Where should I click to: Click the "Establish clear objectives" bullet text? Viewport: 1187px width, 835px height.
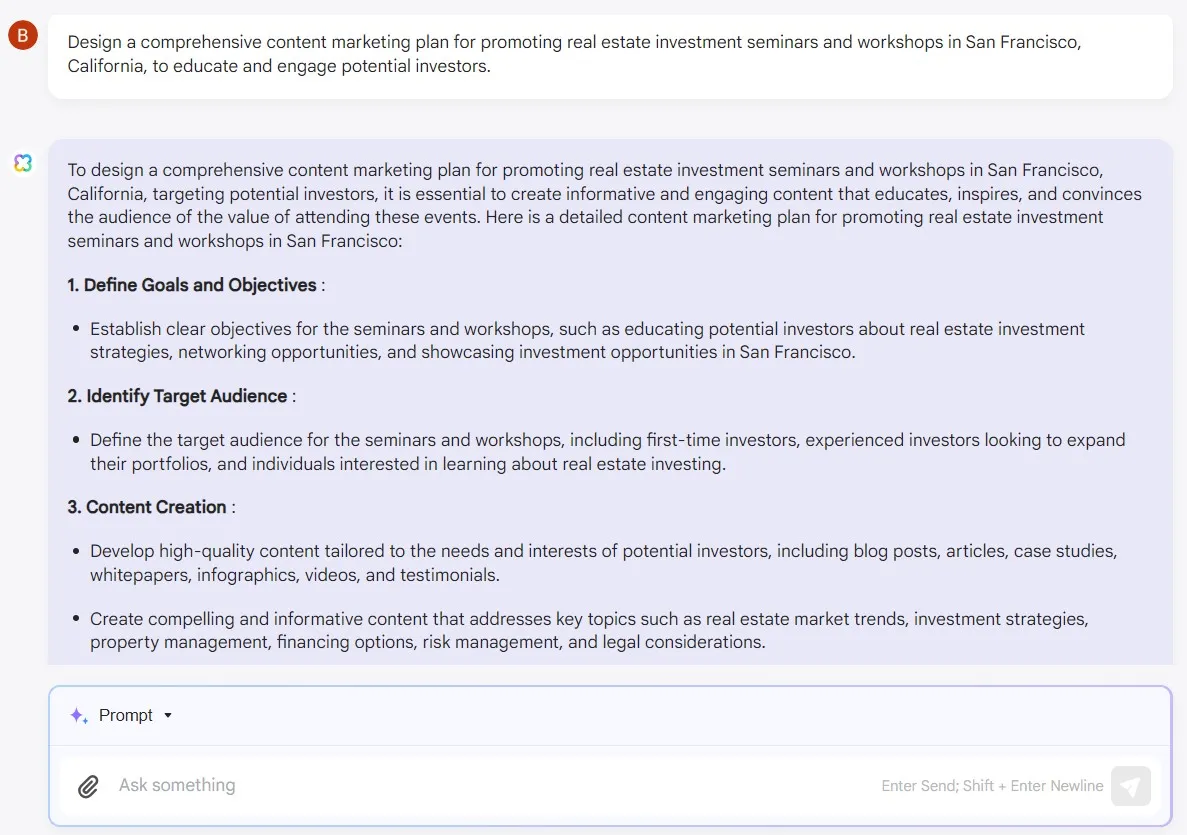point(587,340)
